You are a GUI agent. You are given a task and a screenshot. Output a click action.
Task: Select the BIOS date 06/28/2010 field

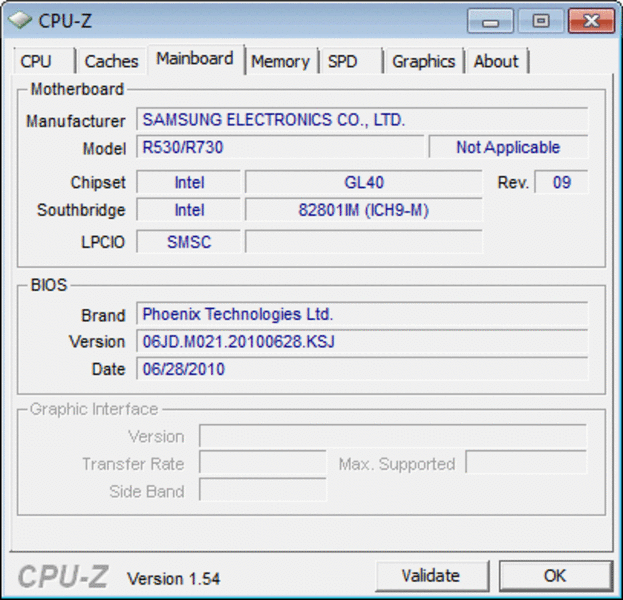pyautogui.click(x=362, y=369)
